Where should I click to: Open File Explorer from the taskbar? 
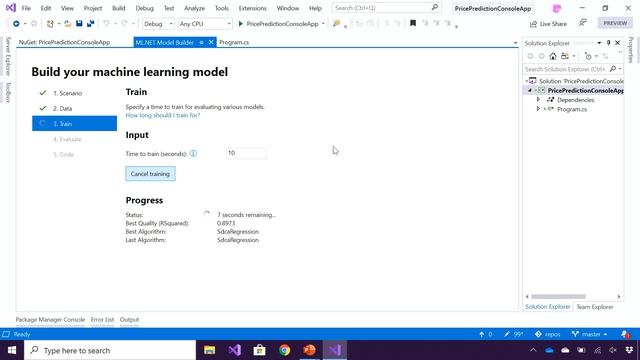tap(209, 350)
